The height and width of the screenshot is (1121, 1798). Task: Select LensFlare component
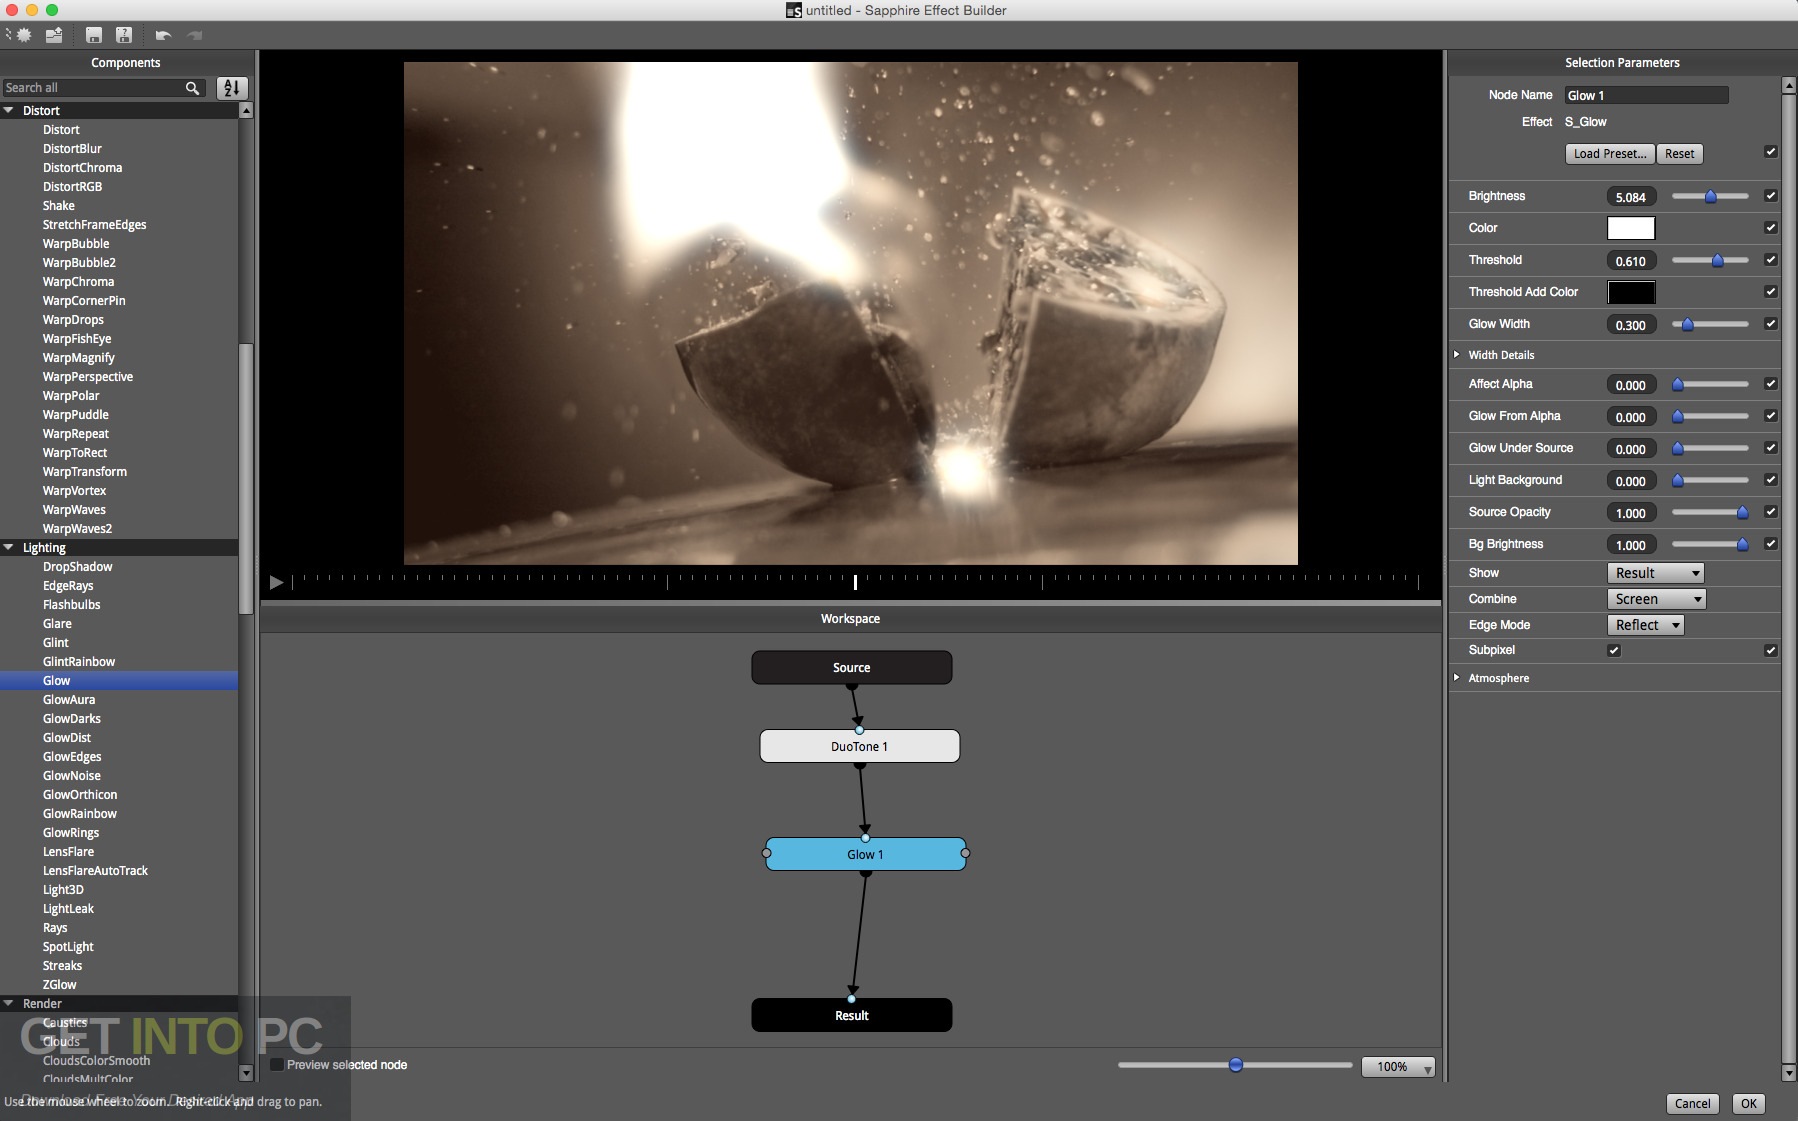pos(68,852)
